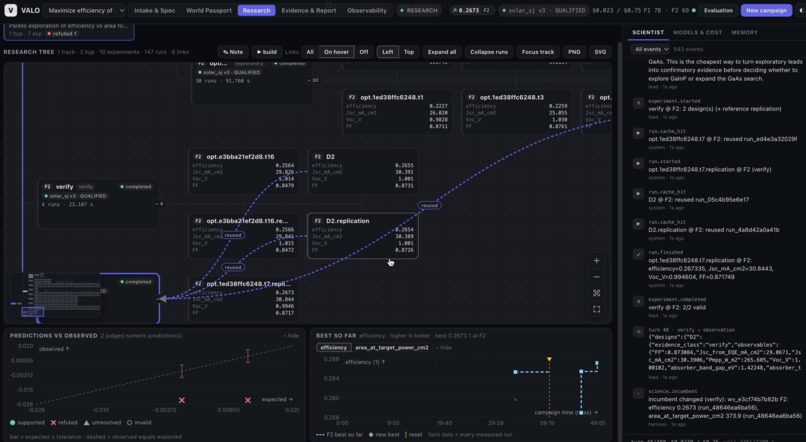806x442 pixels.
Task: Open the All events filter dropdown
Action: point(651,49)
